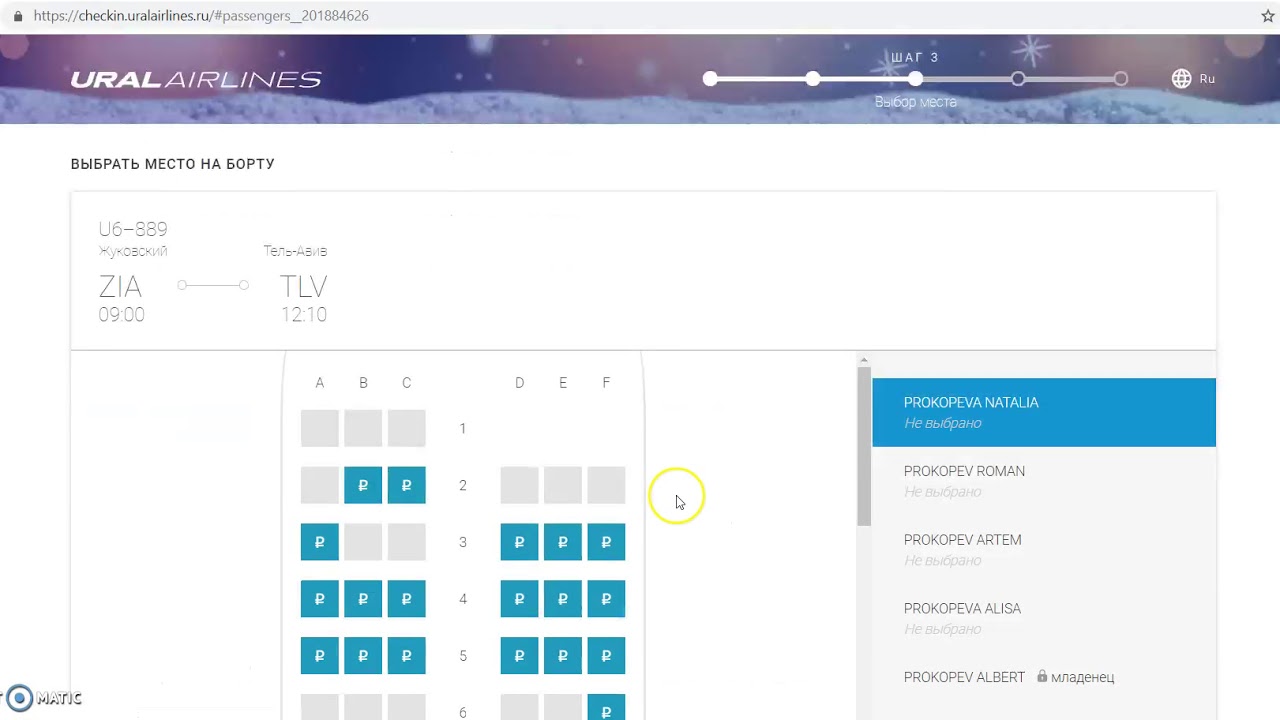Select passenger PROKOPEVA NATALIA
Image resolution: width=1280 pixels, height=720 pixels.
coord(1044,412)
